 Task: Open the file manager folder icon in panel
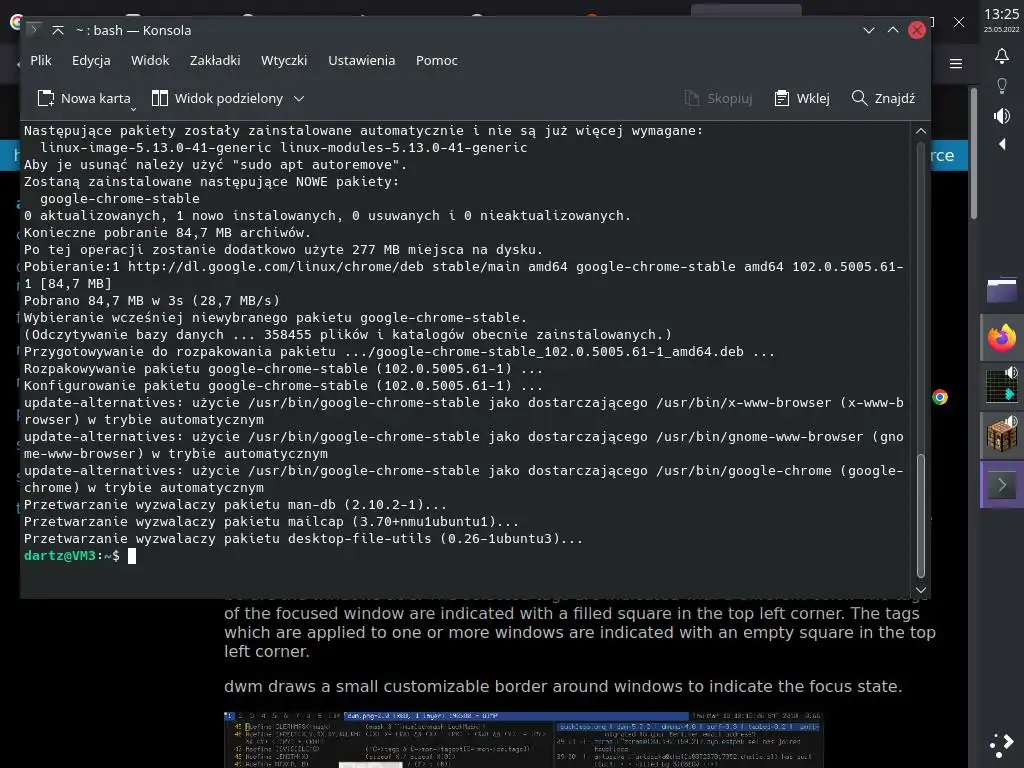pos(1002,291)
